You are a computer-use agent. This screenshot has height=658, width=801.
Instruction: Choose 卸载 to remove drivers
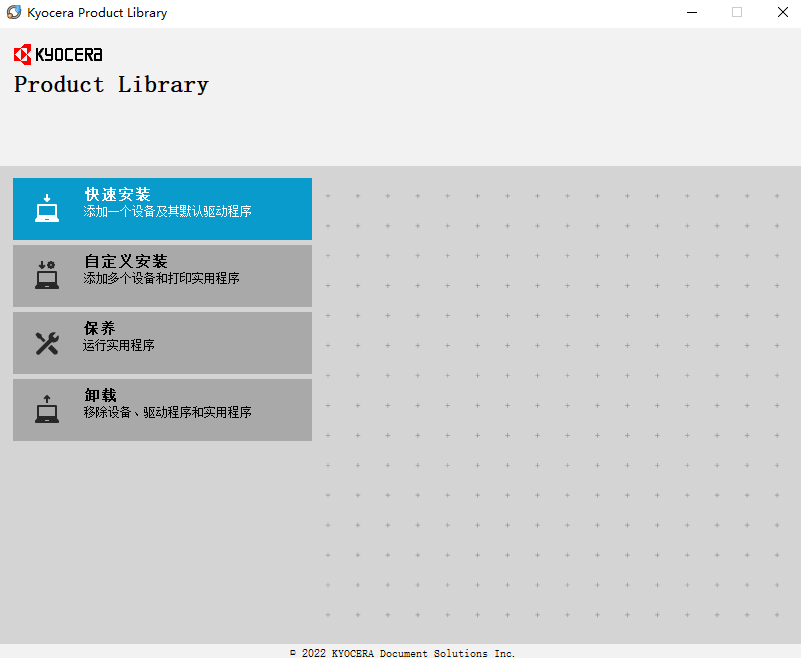click(160, 408)
